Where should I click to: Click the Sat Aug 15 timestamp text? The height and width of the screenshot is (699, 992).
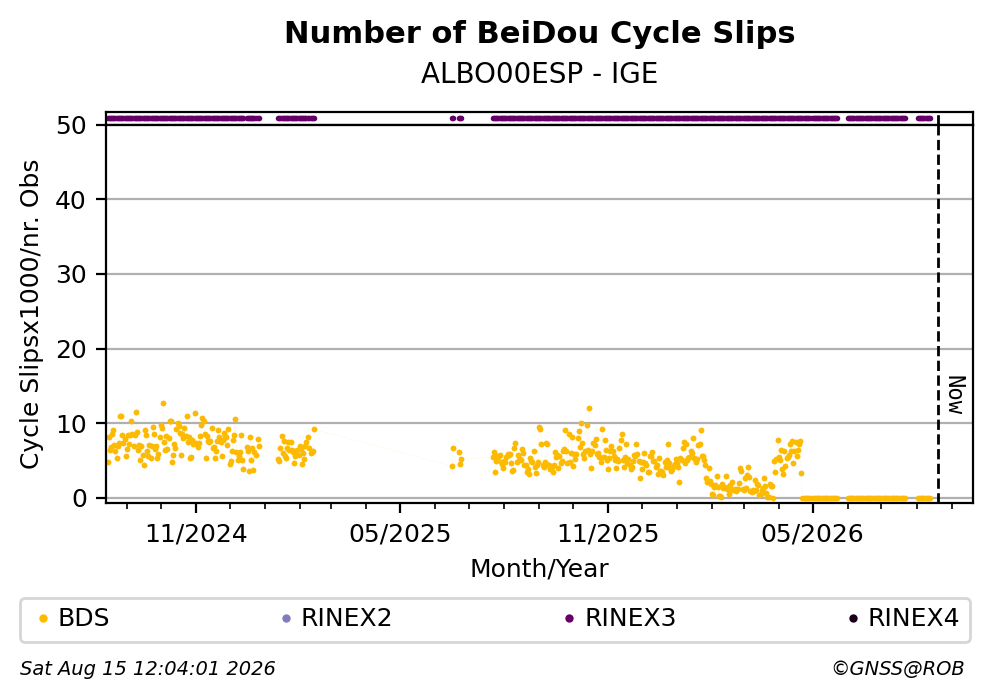pos(147,669)
